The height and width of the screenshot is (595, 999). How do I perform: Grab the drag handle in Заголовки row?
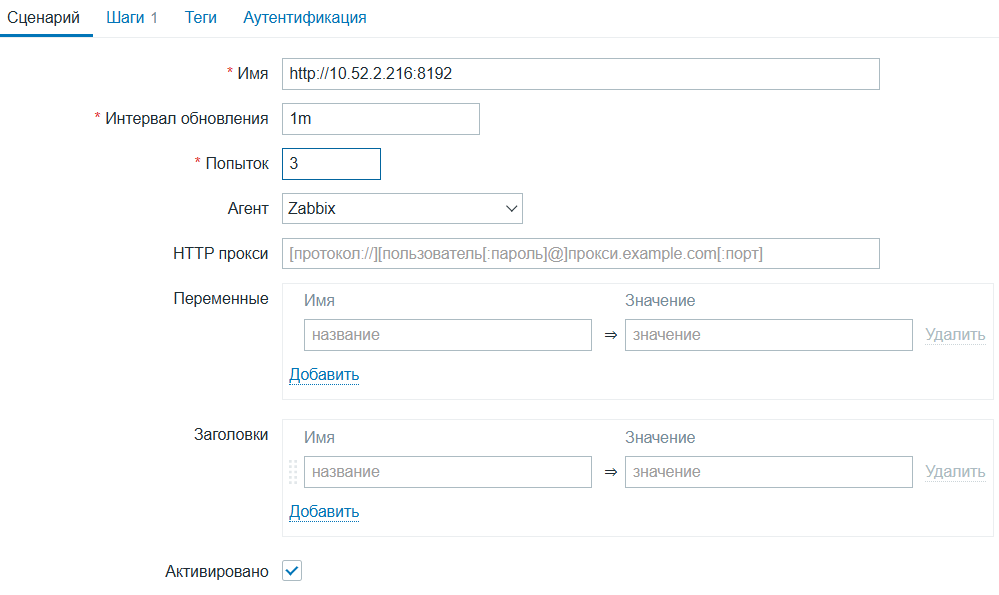tap(293, 472)
